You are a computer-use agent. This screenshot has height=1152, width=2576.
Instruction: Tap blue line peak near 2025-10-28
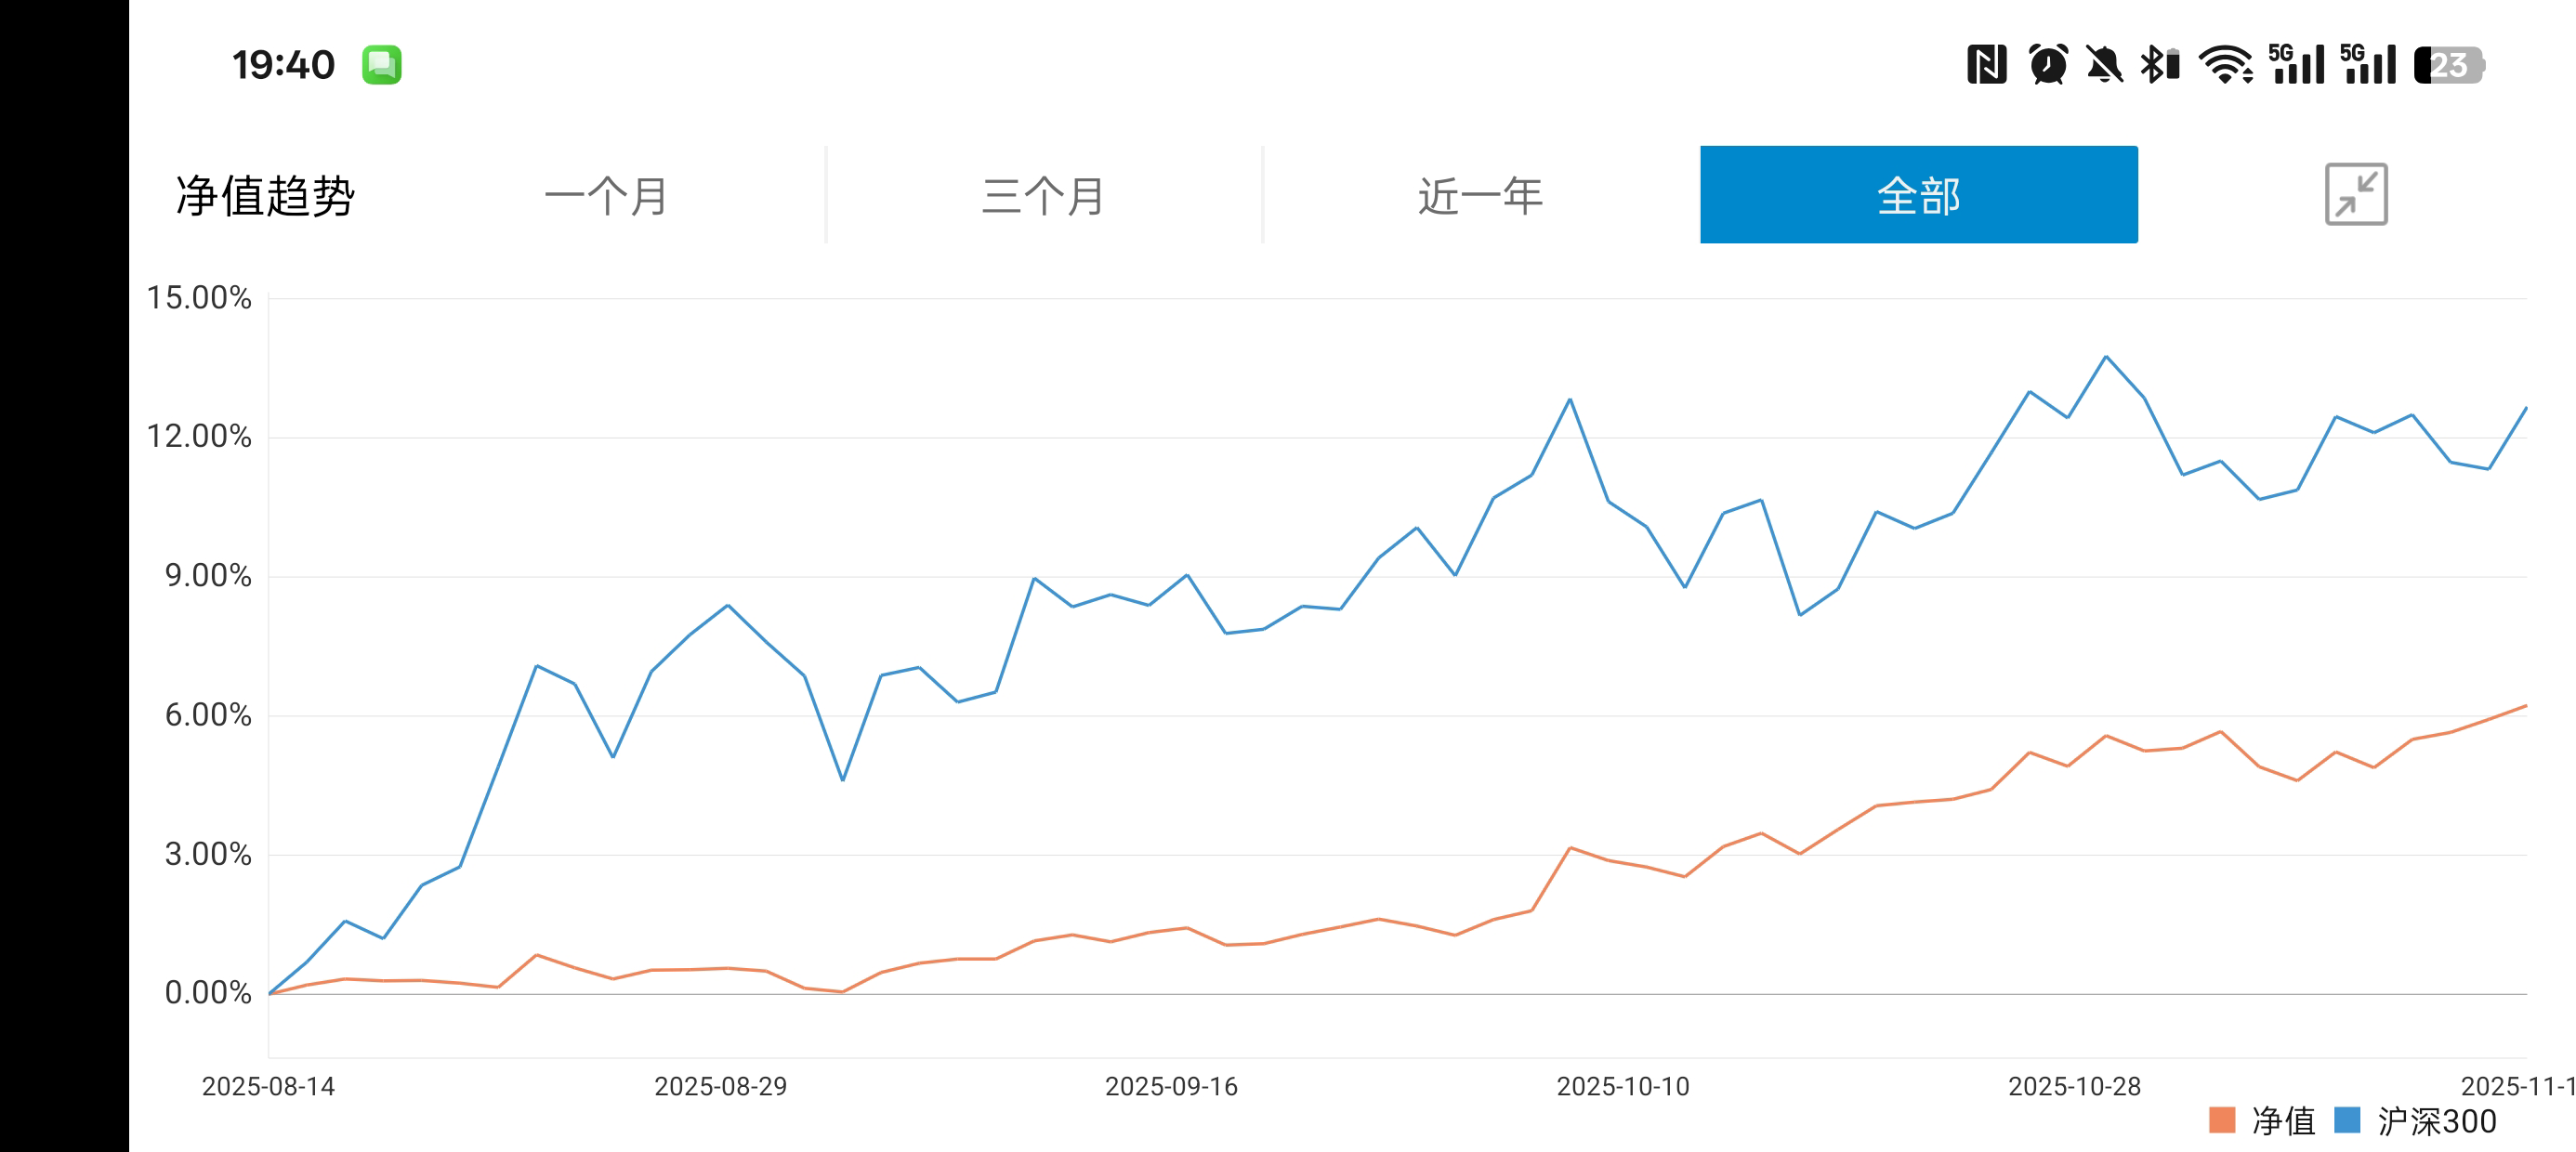coord(2106,357)
